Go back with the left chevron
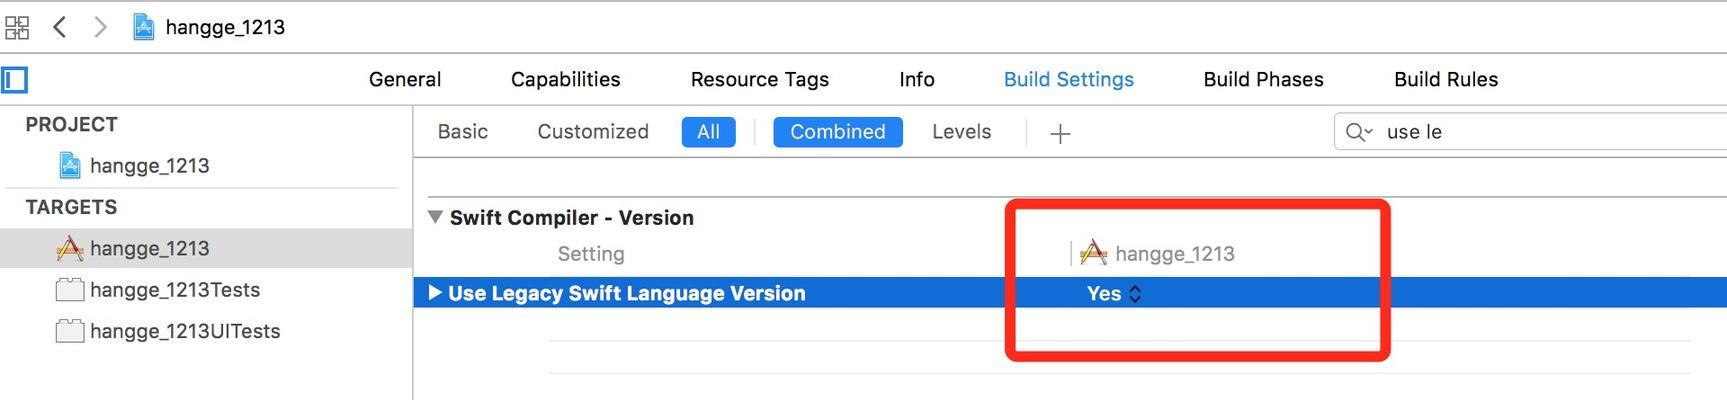 60,27
